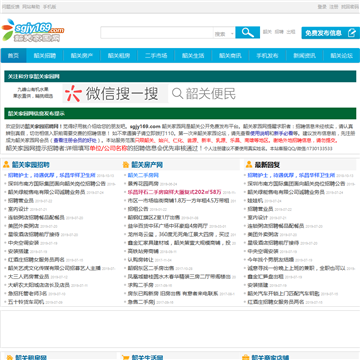The image size is (360, 360).
Task: Click the magnifier search button
Action: pos(247,33)
